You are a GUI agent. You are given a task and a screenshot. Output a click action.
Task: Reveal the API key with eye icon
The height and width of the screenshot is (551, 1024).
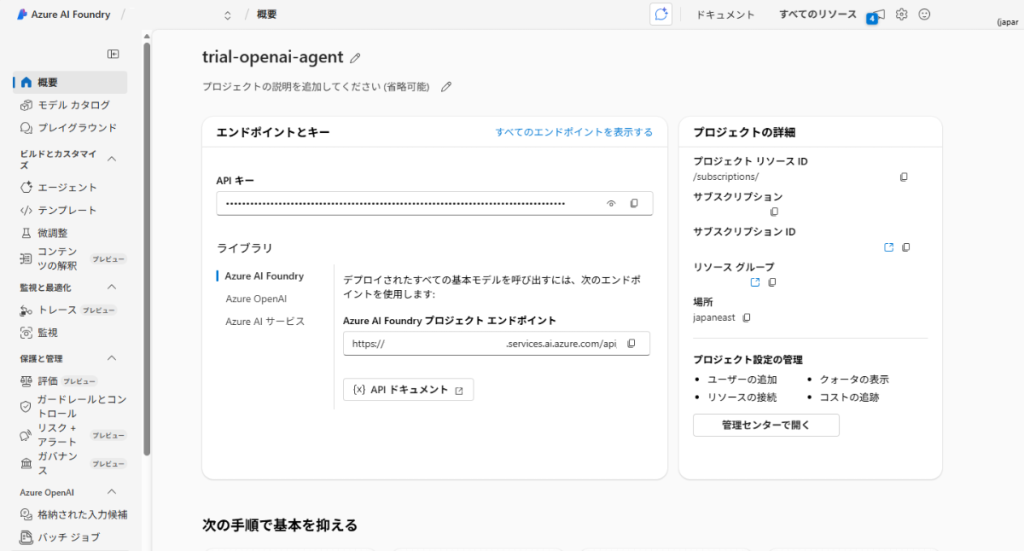[x=611, y=204]
